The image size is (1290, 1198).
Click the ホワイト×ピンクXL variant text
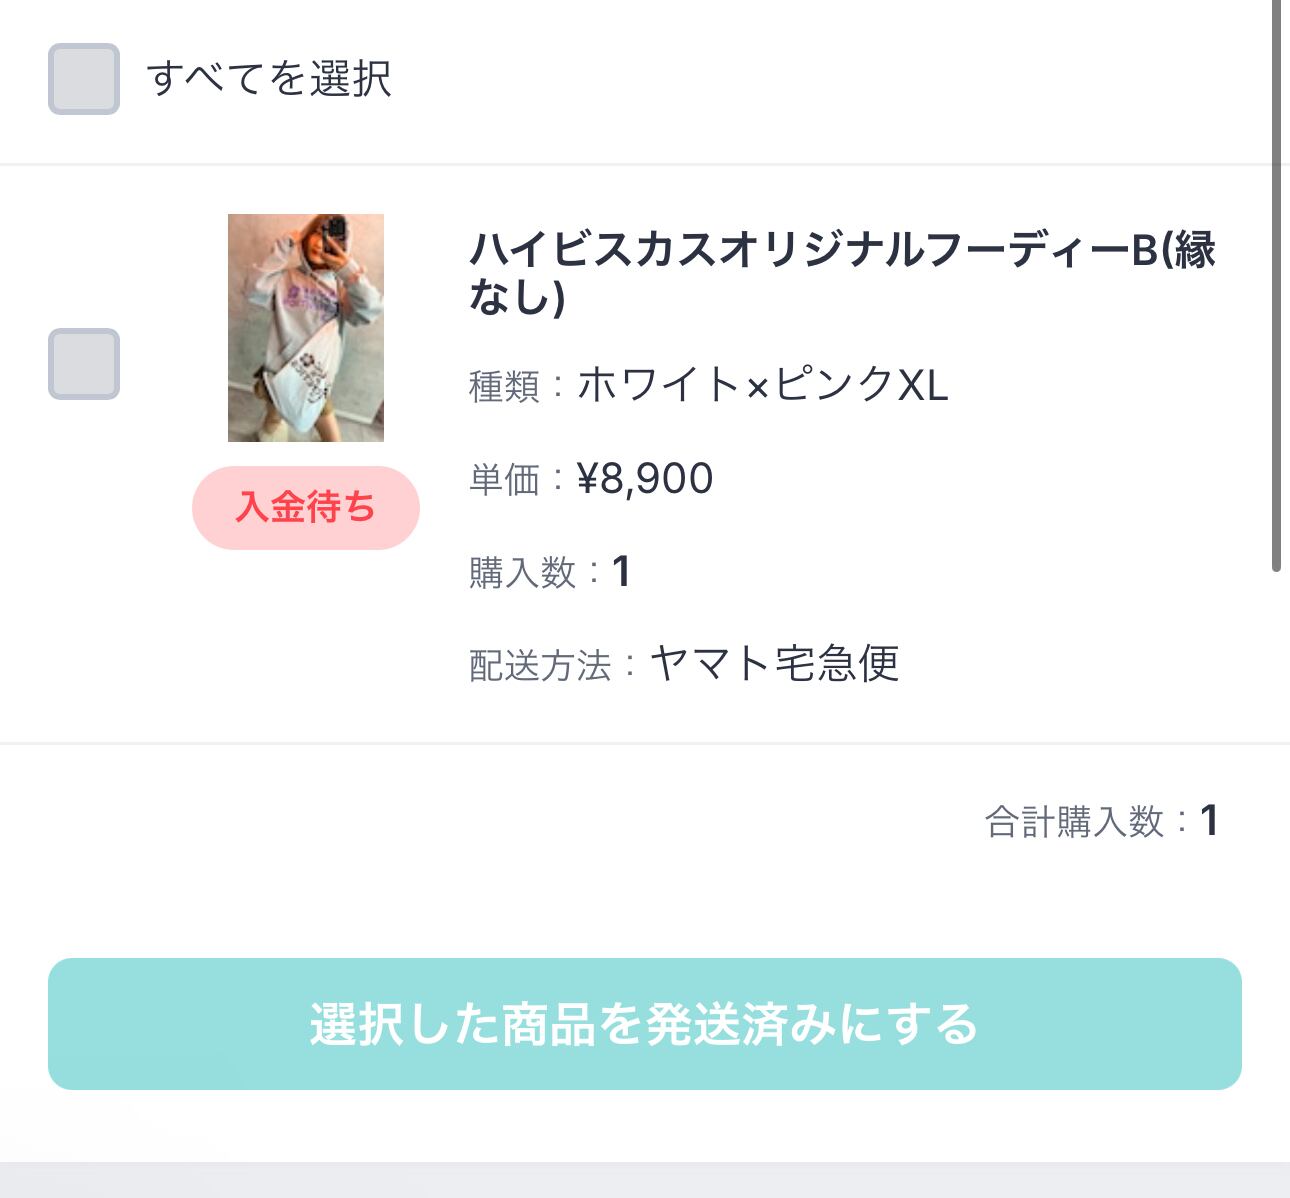pyautogui.click(x=762, y=385)
